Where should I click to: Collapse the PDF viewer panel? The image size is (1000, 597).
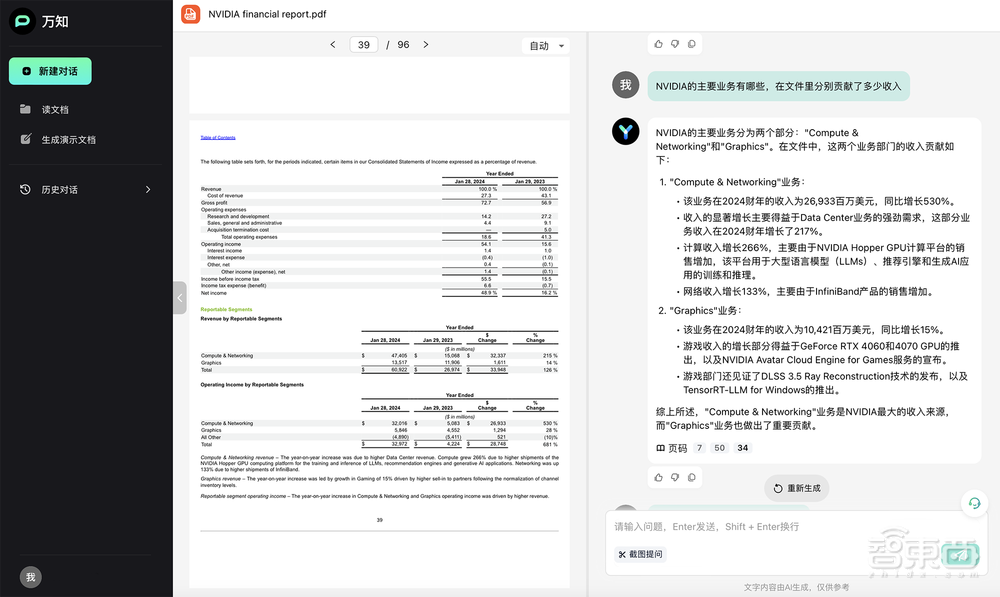(x=179, y=297)
